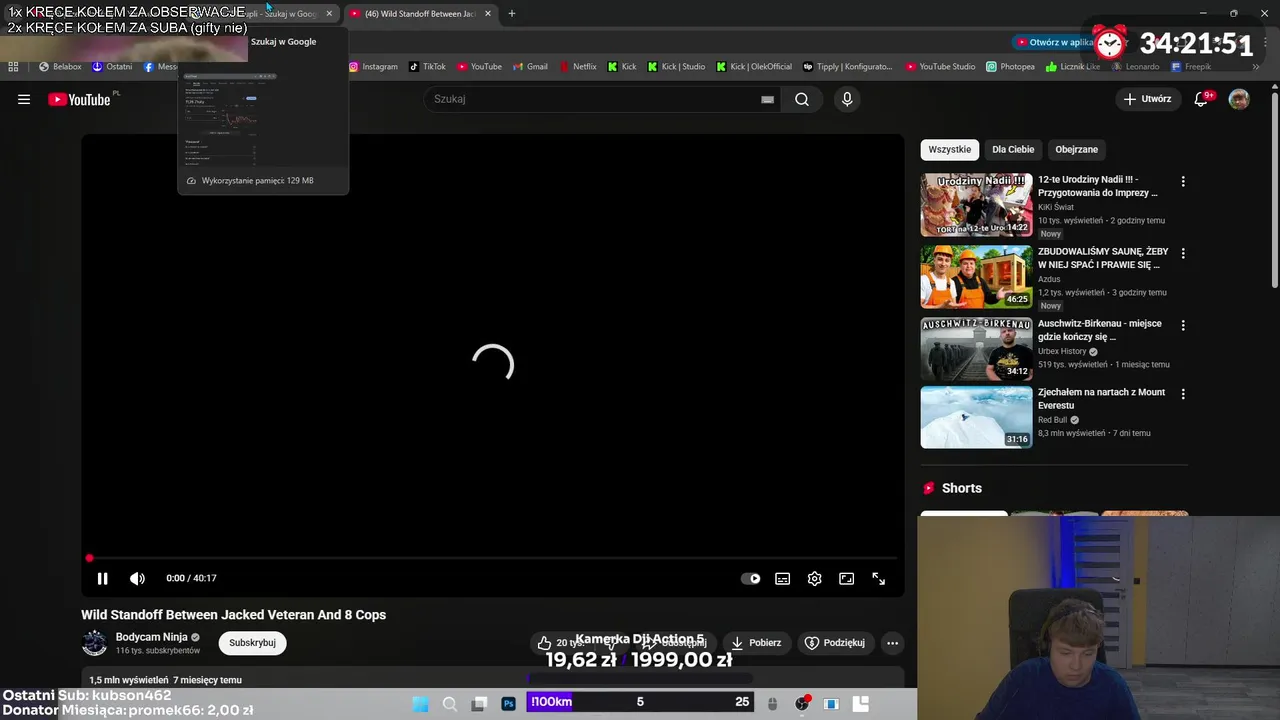Open the Red Bull channel name
This screenshot has height=720, width=1280.
[x=1053, y=420]
